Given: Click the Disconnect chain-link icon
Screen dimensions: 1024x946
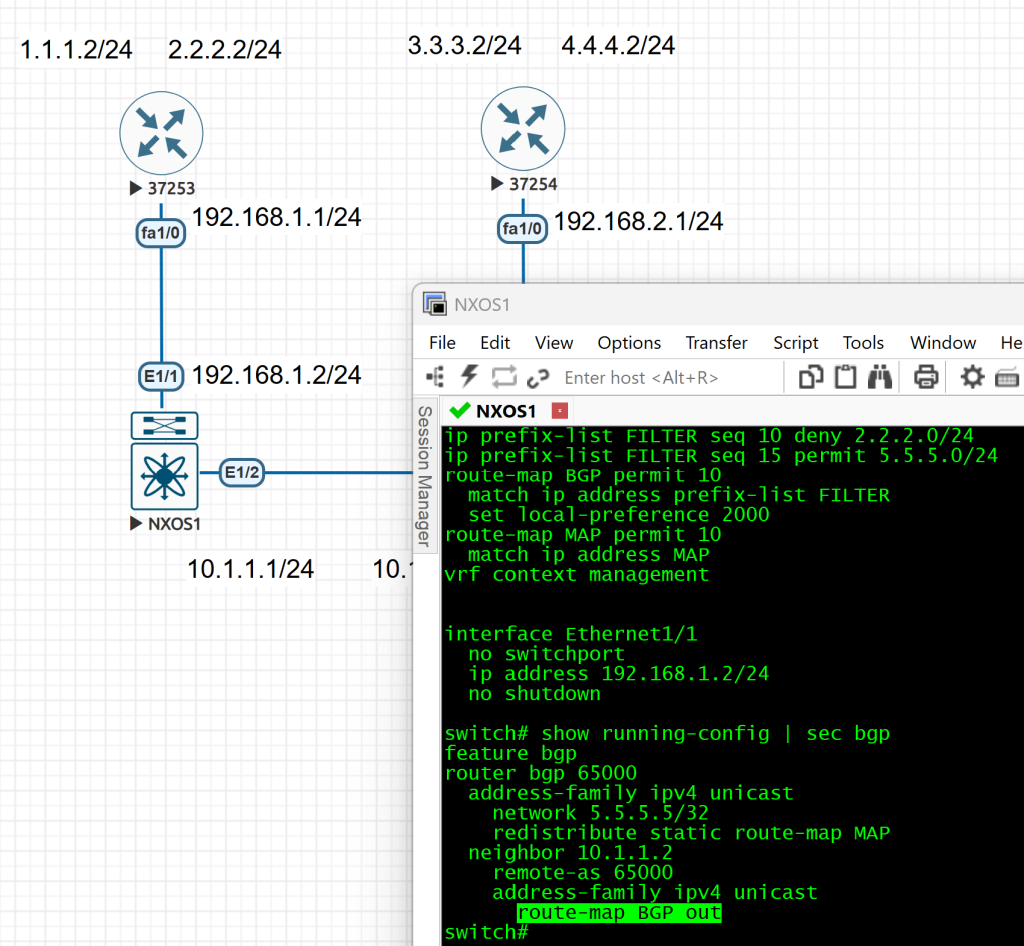Looking at the screenshot, I should click(538, 377).
